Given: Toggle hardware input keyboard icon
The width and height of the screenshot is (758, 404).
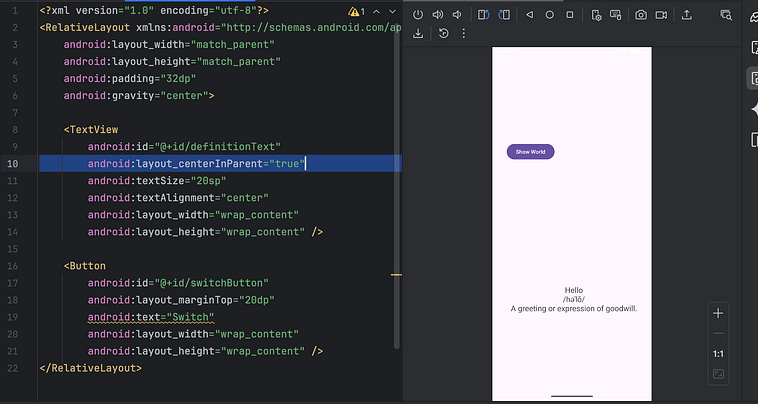Looking at the screenshot, I should tap(615, 15).
